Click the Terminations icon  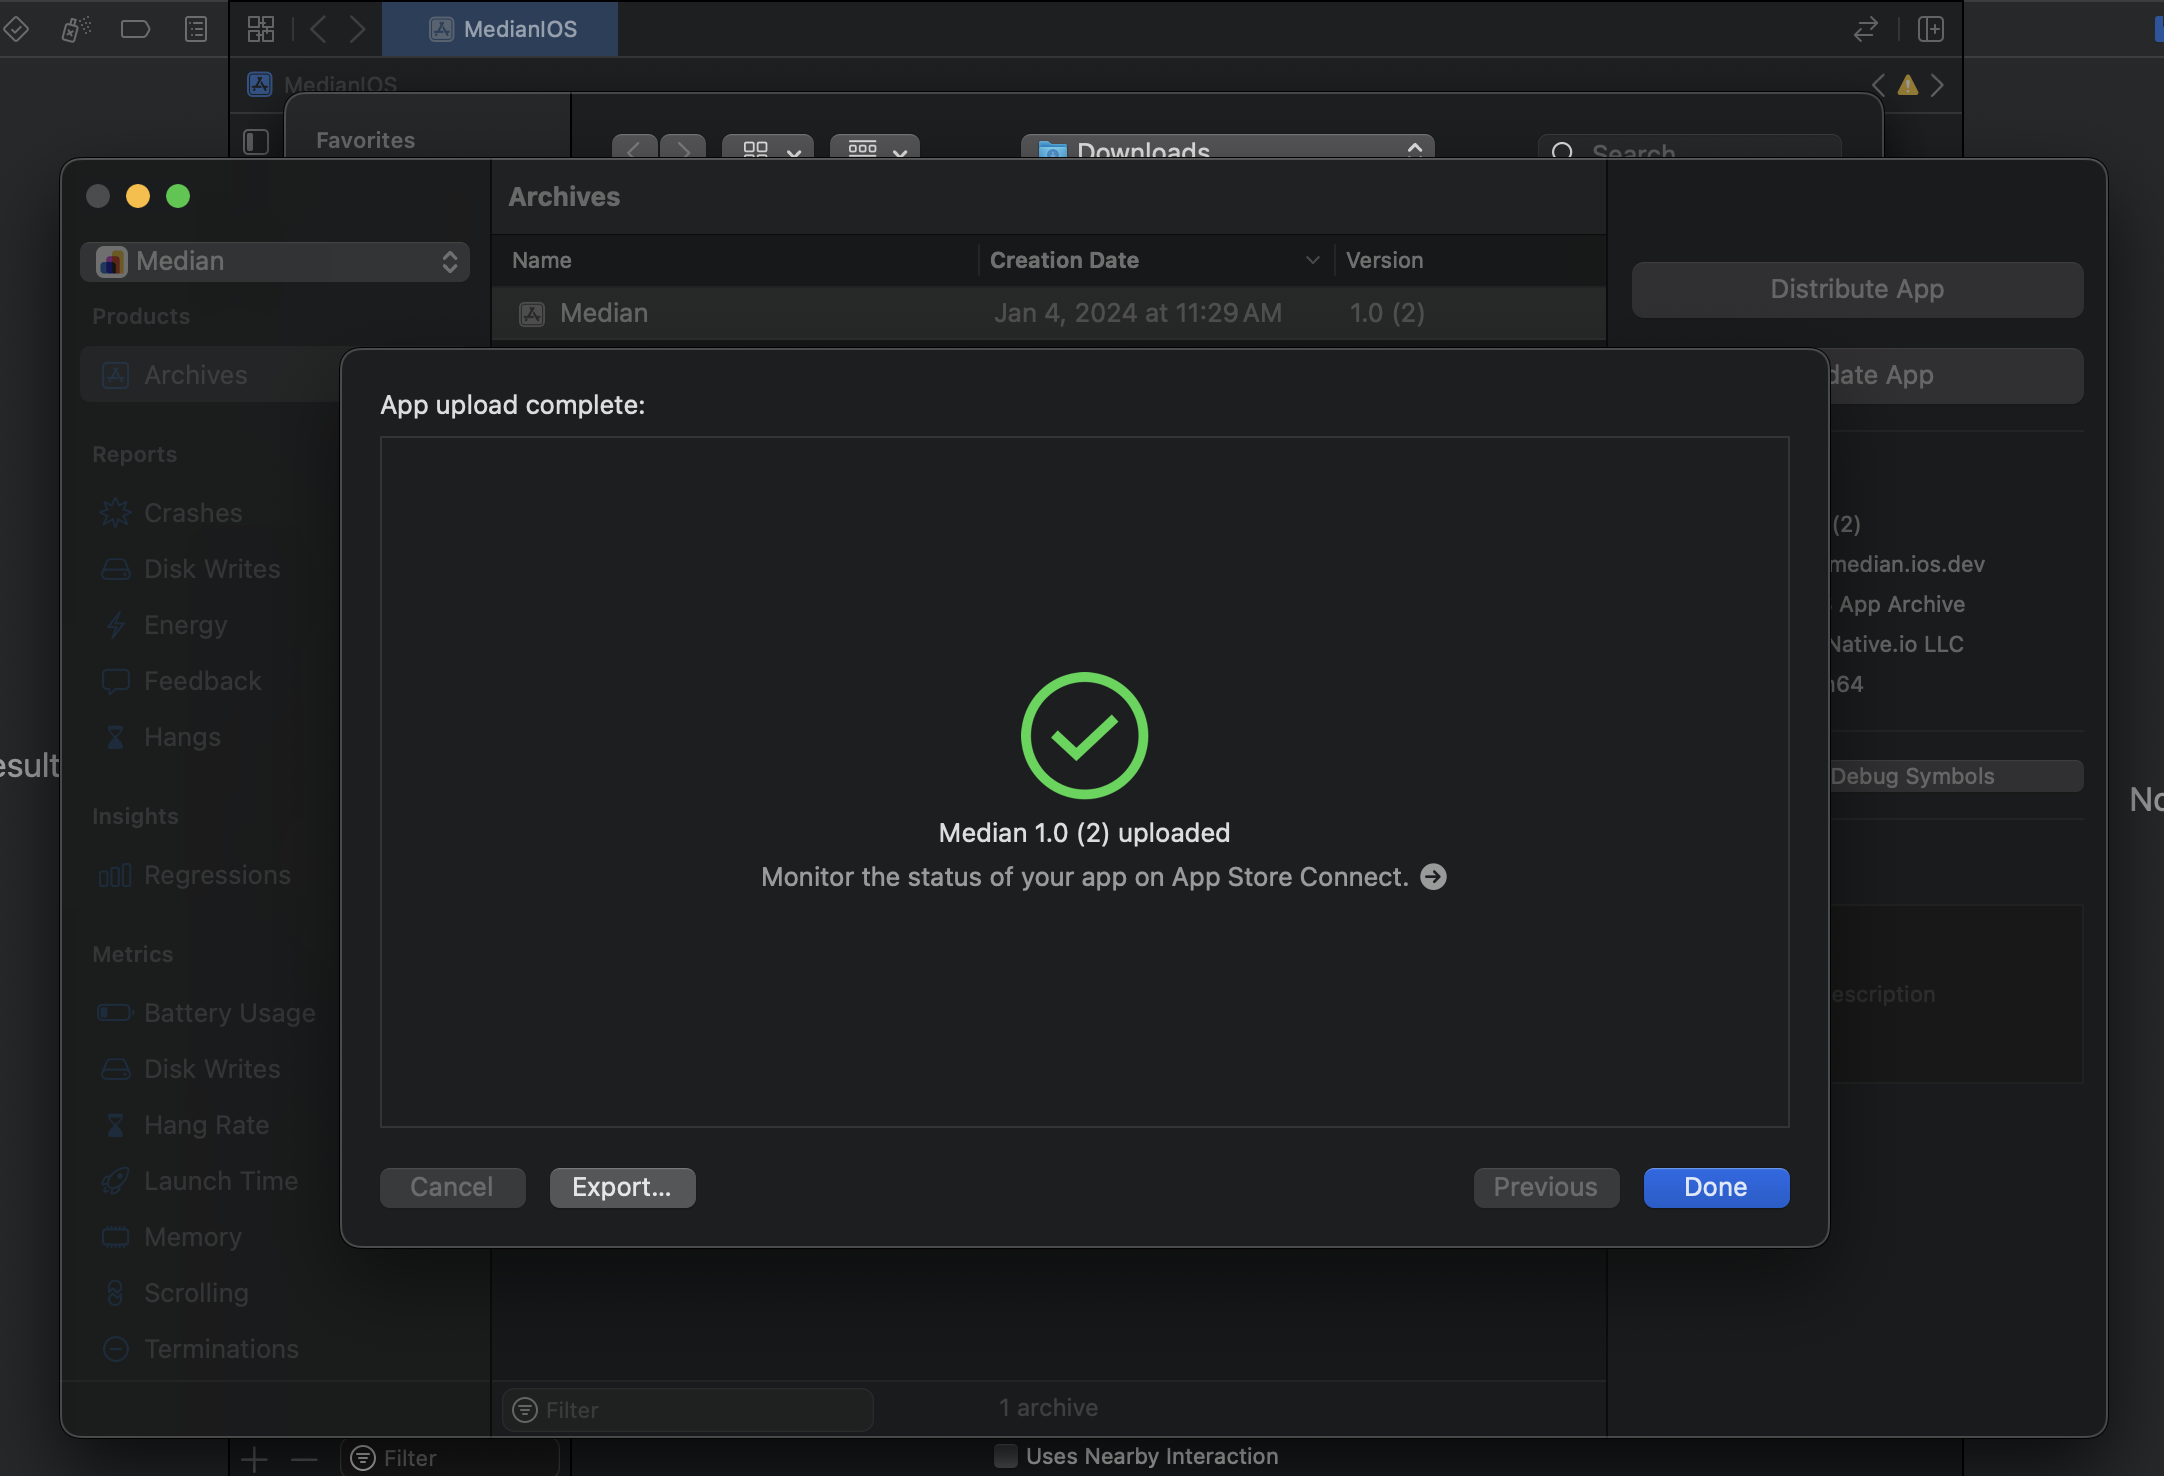pos(115,1349)
